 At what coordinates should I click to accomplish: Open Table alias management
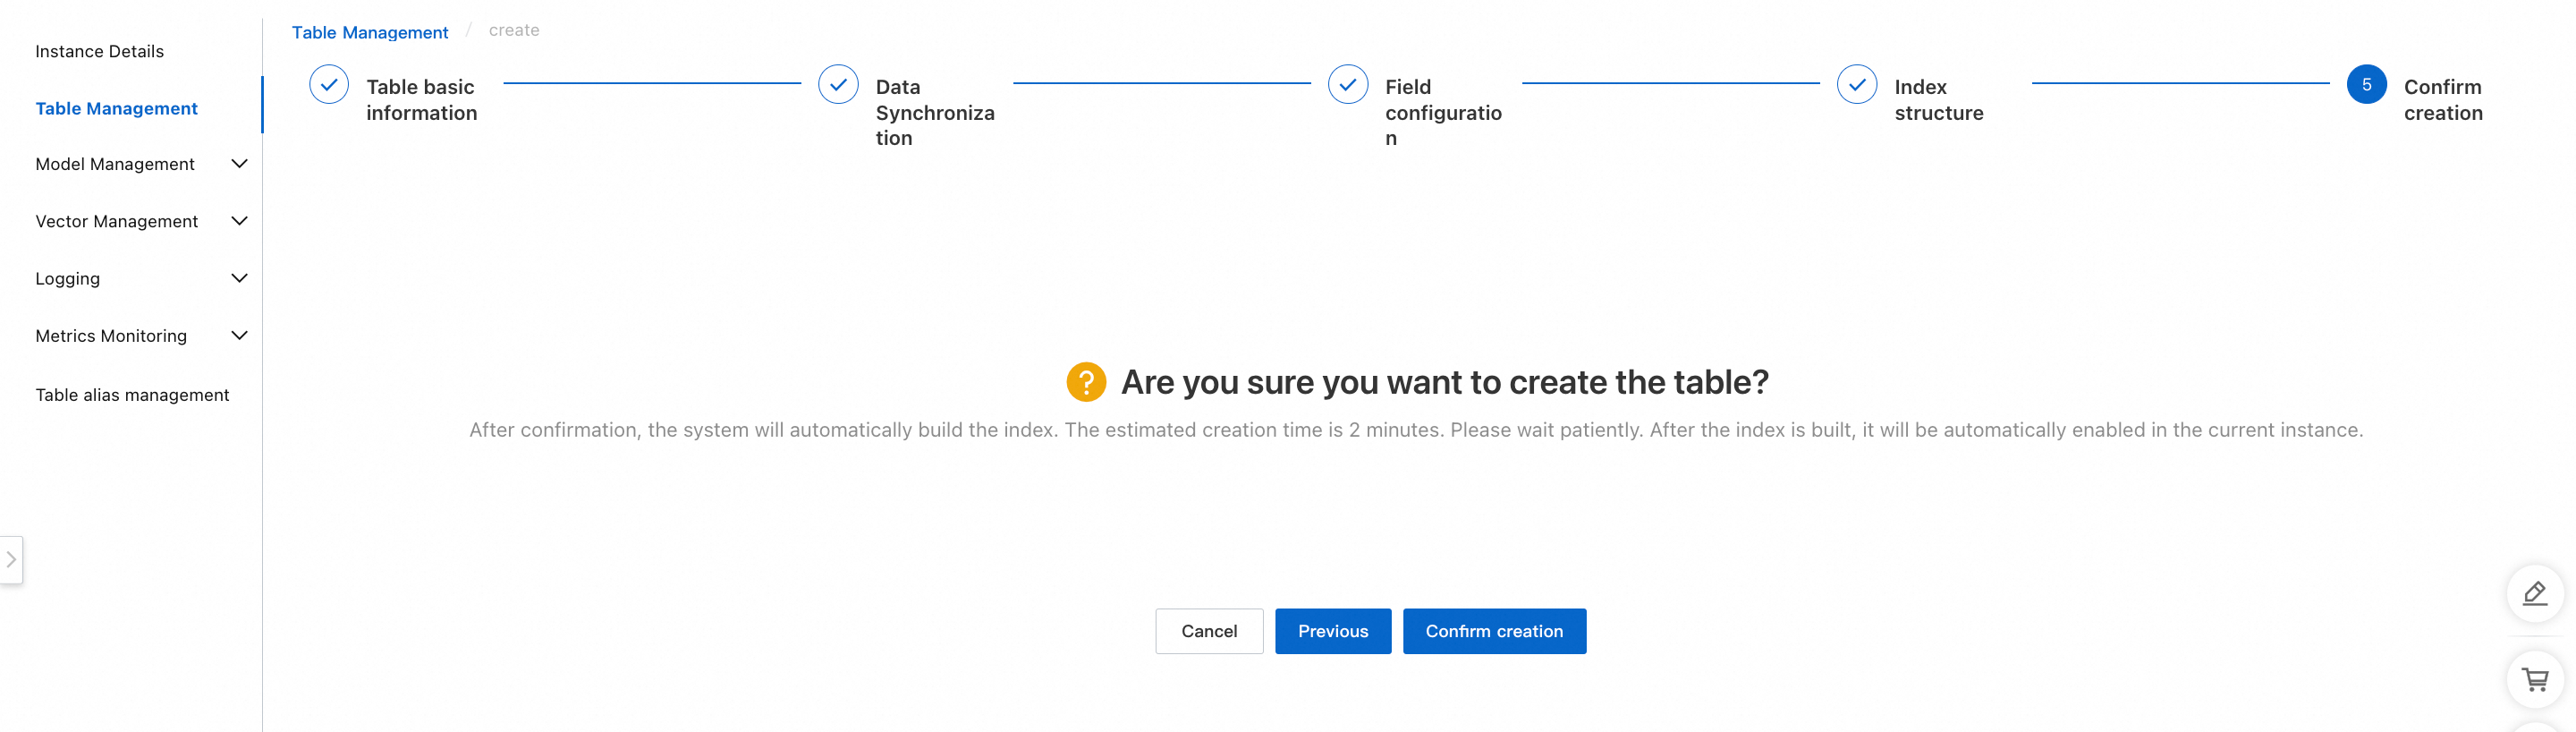[132, 395]
